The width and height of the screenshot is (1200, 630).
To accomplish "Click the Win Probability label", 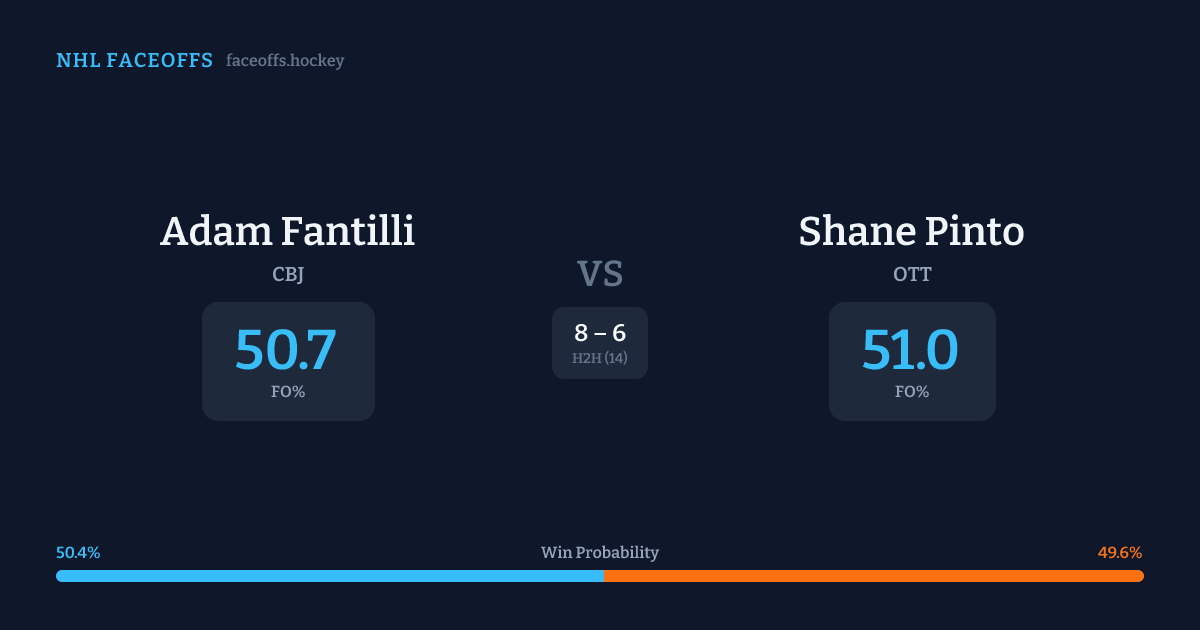I will point(600,553).
